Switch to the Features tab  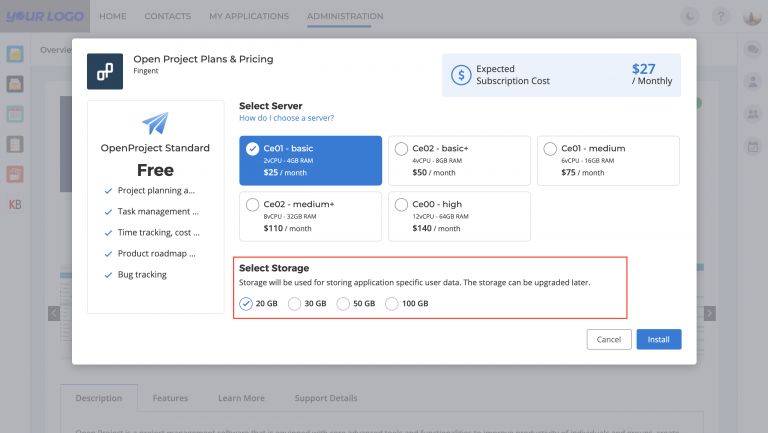170,398
